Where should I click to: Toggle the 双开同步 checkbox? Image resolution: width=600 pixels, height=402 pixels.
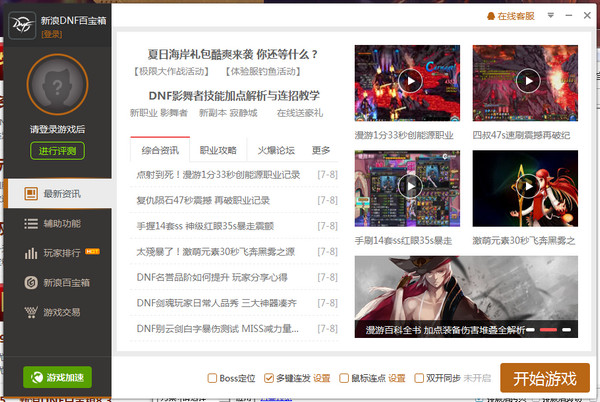[x=417, y=378]
